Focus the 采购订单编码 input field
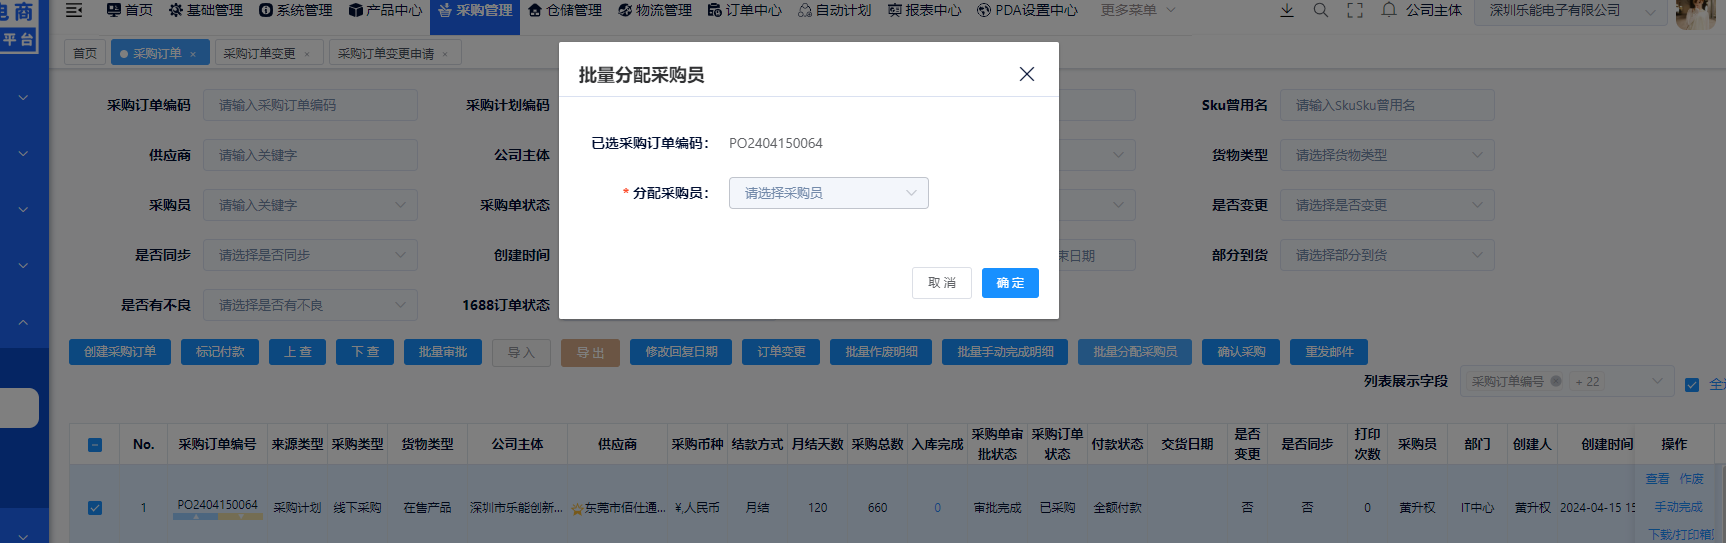This screenshot has width=1726, height=543. pyautogui.click(x=310, y=105)
